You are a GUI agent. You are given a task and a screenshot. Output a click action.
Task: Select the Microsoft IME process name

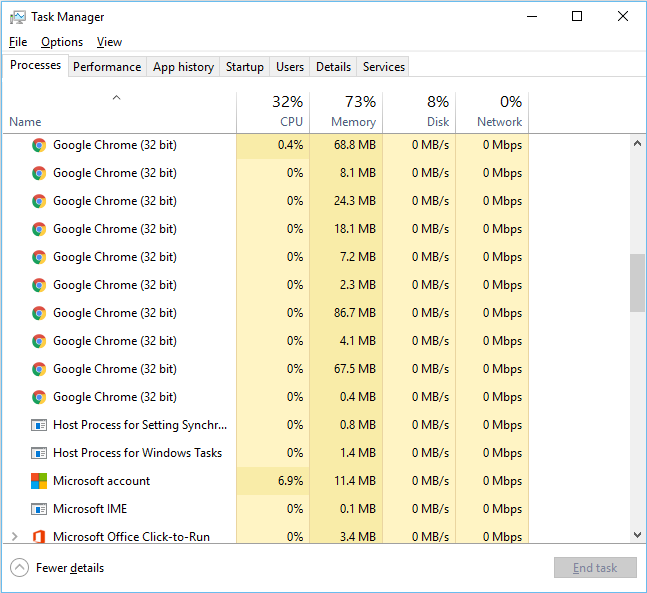(x=90, y=509)
